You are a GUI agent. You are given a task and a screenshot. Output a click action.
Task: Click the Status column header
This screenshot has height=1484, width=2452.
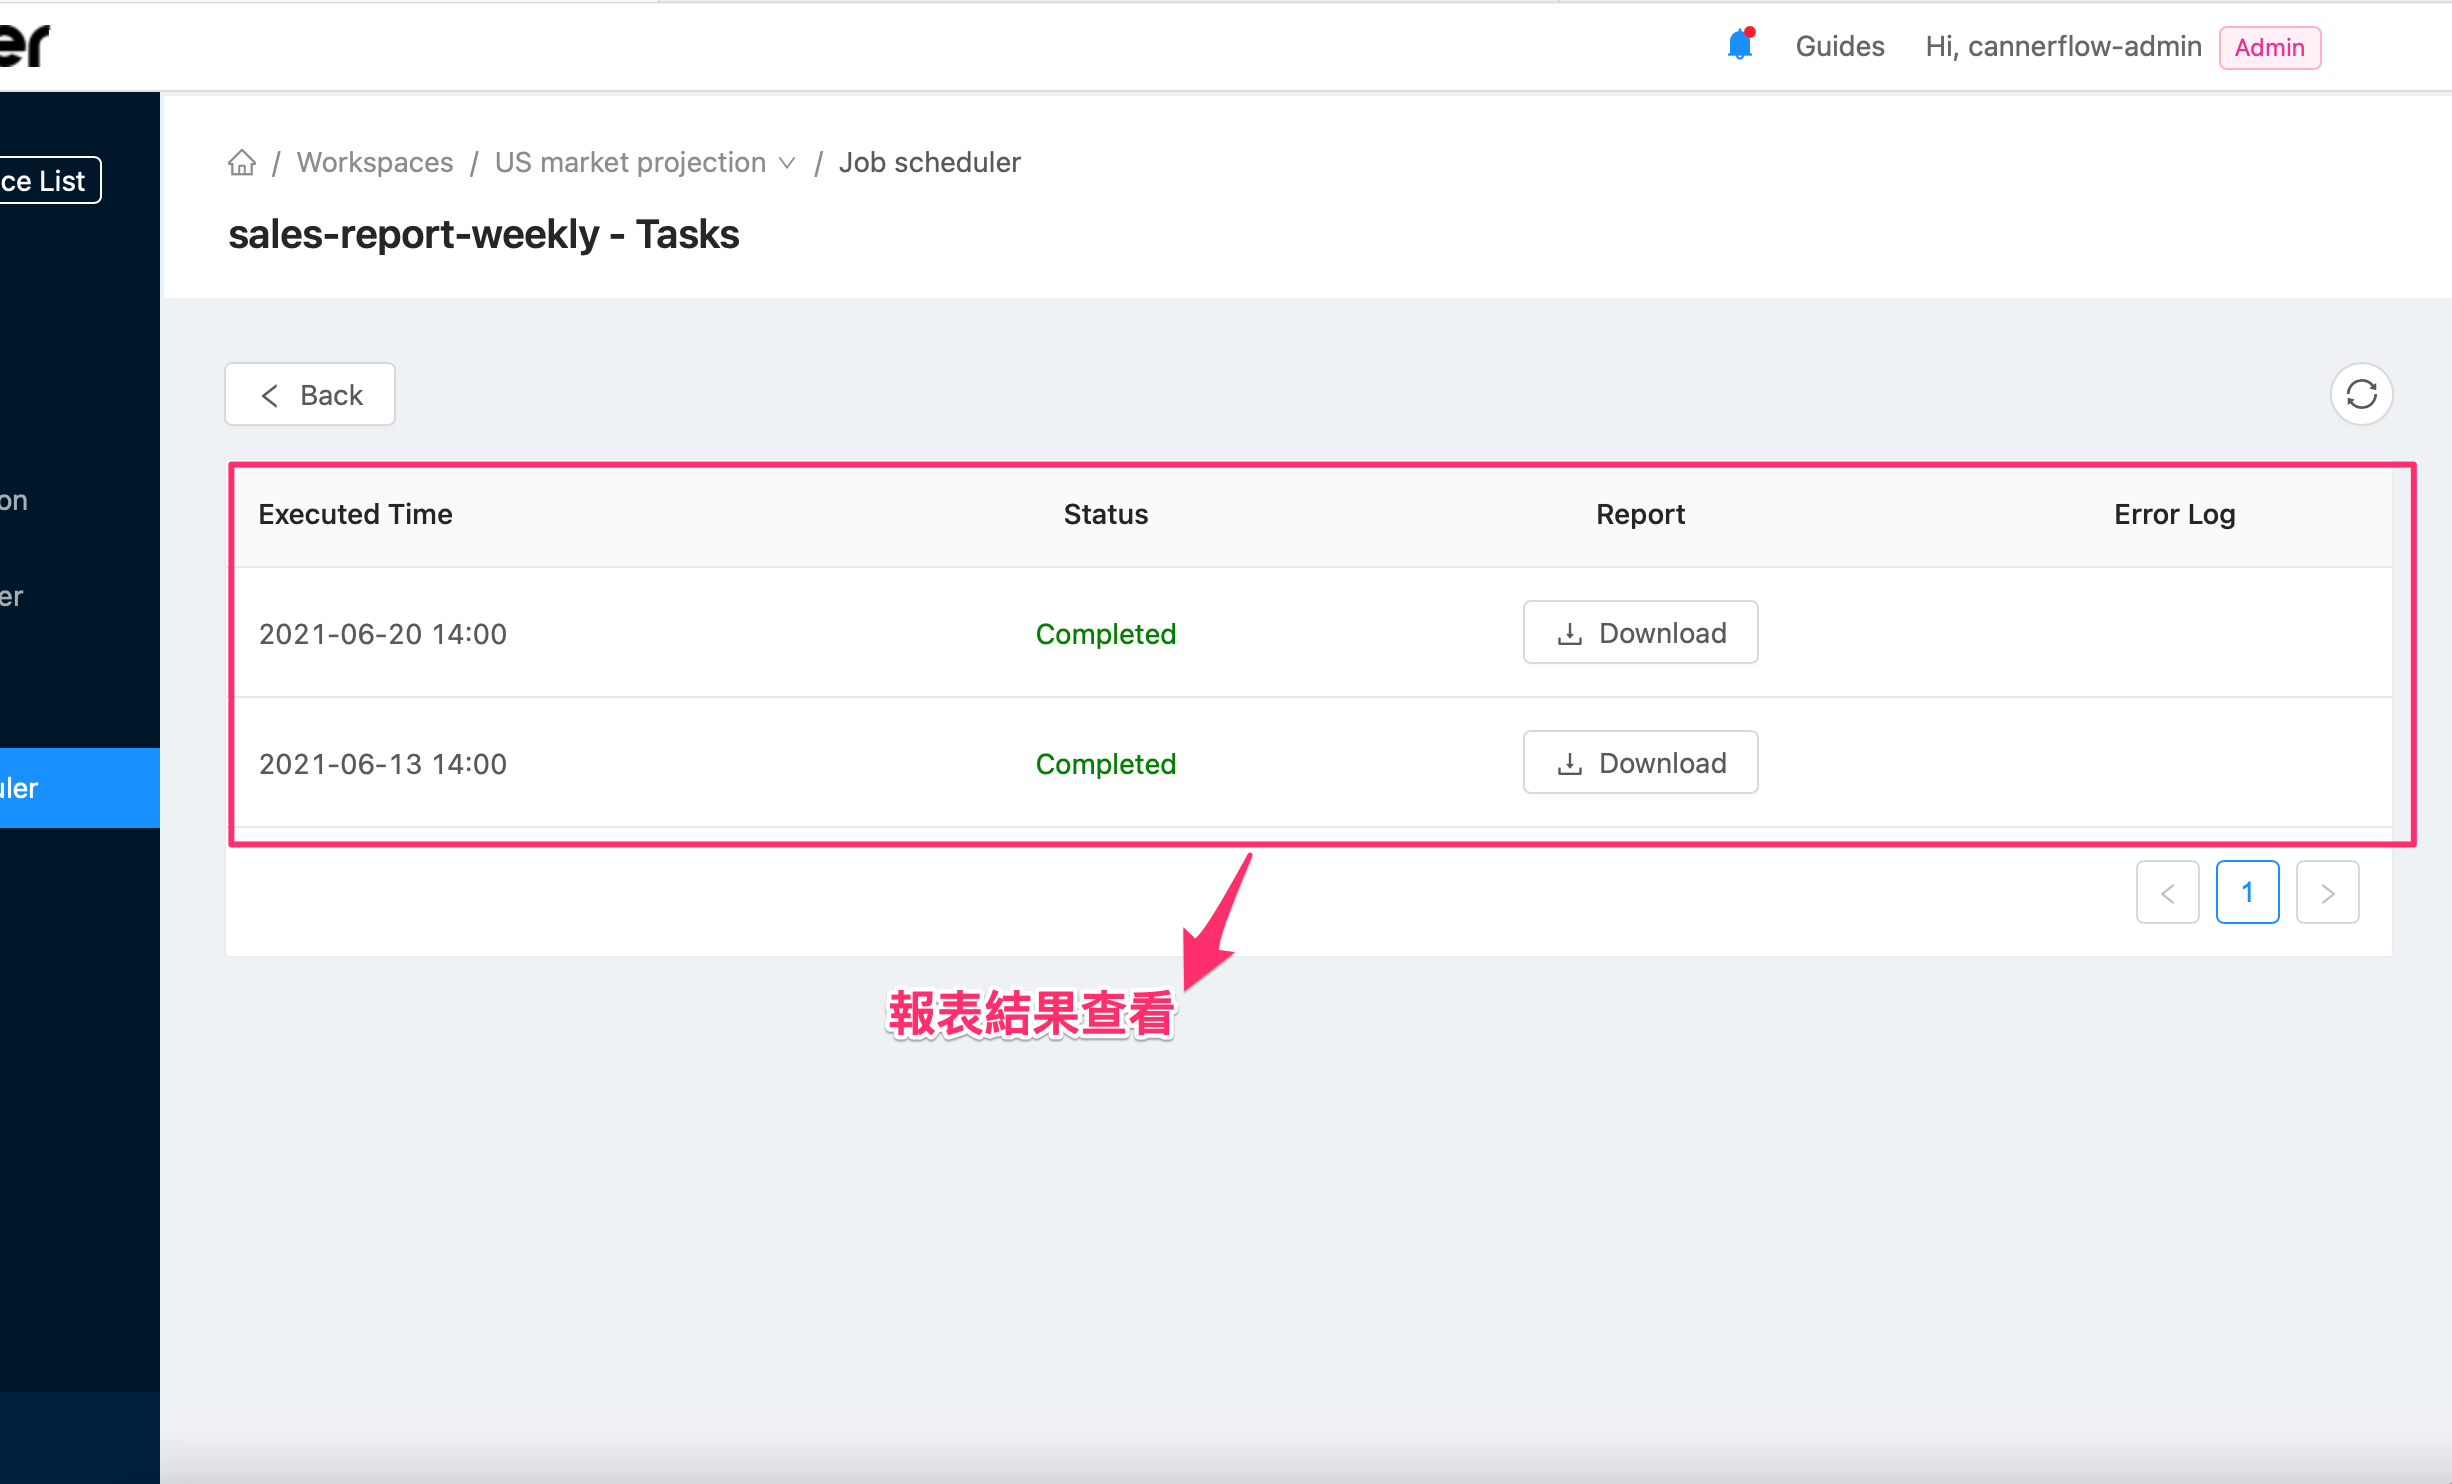pyautogui.click(x=1105, y=514)
